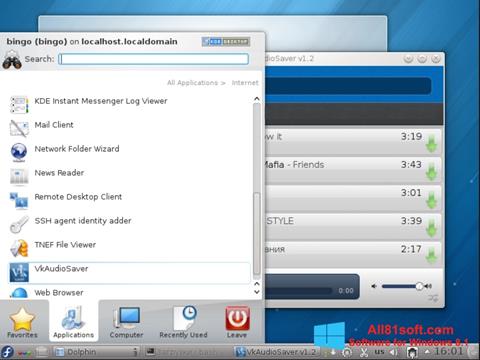
Task: Open the tray settings gear icon
Action: coord(347,352)
